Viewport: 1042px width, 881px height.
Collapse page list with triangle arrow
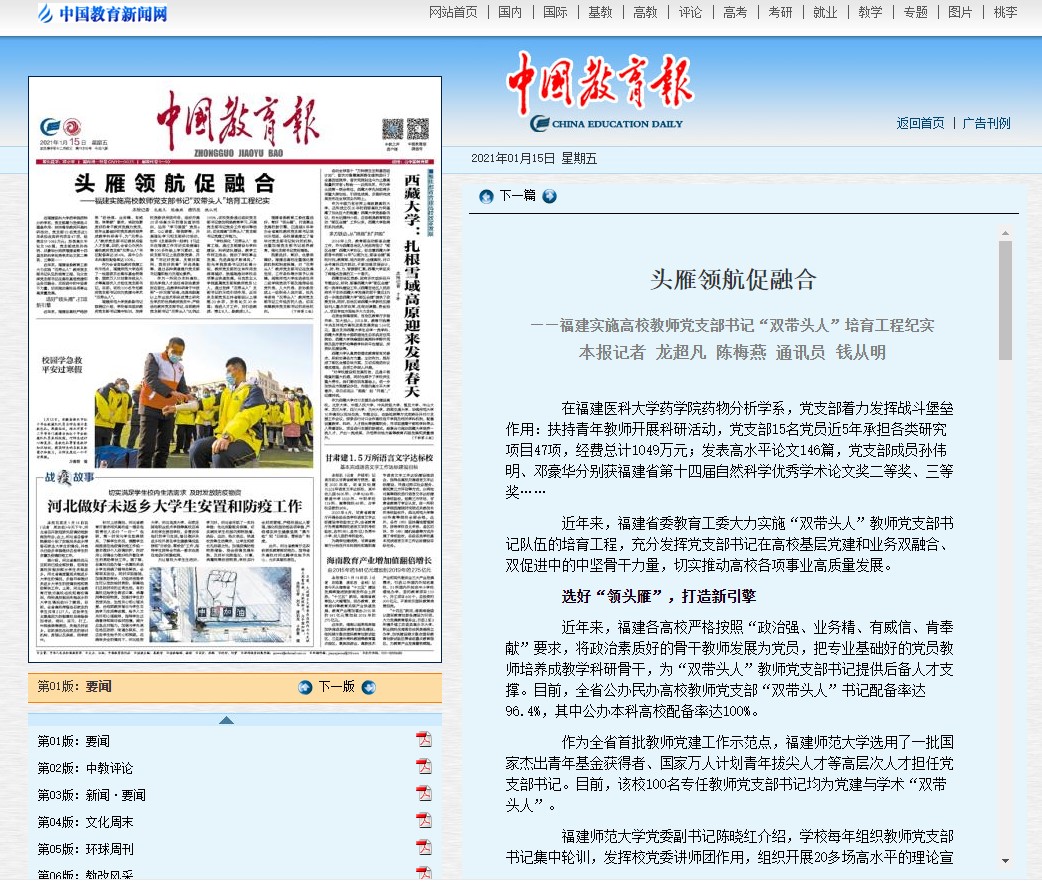point(226,720)
